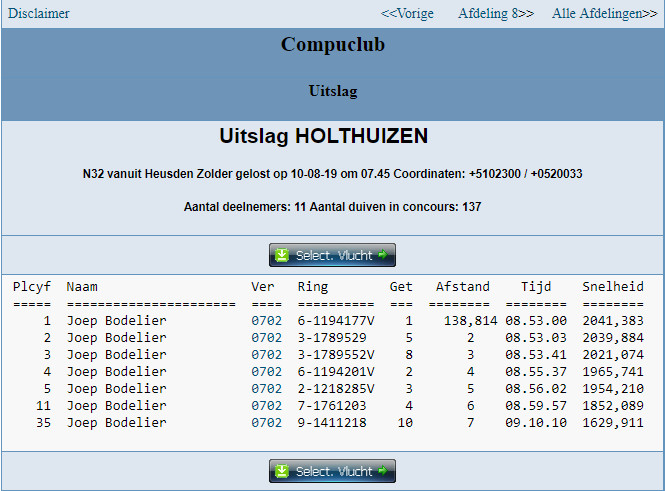Open club 0702 link for ring 2-1218285V
Image resolution: width=665 pixels, height=491 pixels.
[x=266, y=388]
